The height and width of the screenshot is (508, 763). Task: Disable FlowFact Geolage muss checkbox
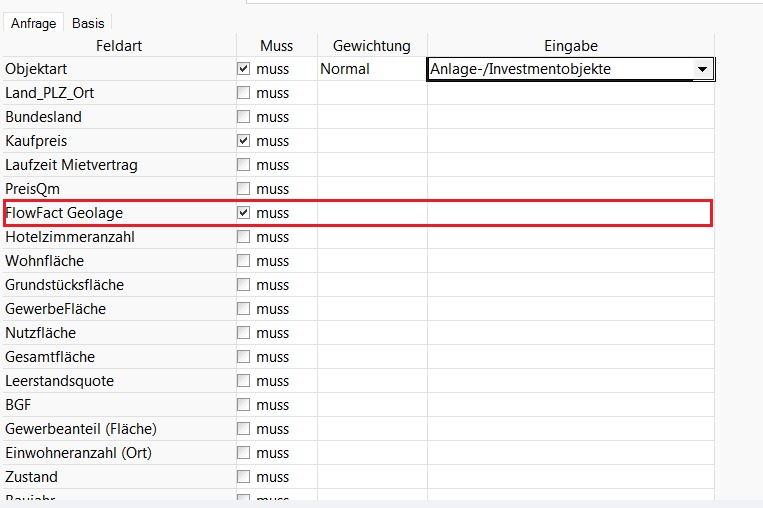pos(243,213)
